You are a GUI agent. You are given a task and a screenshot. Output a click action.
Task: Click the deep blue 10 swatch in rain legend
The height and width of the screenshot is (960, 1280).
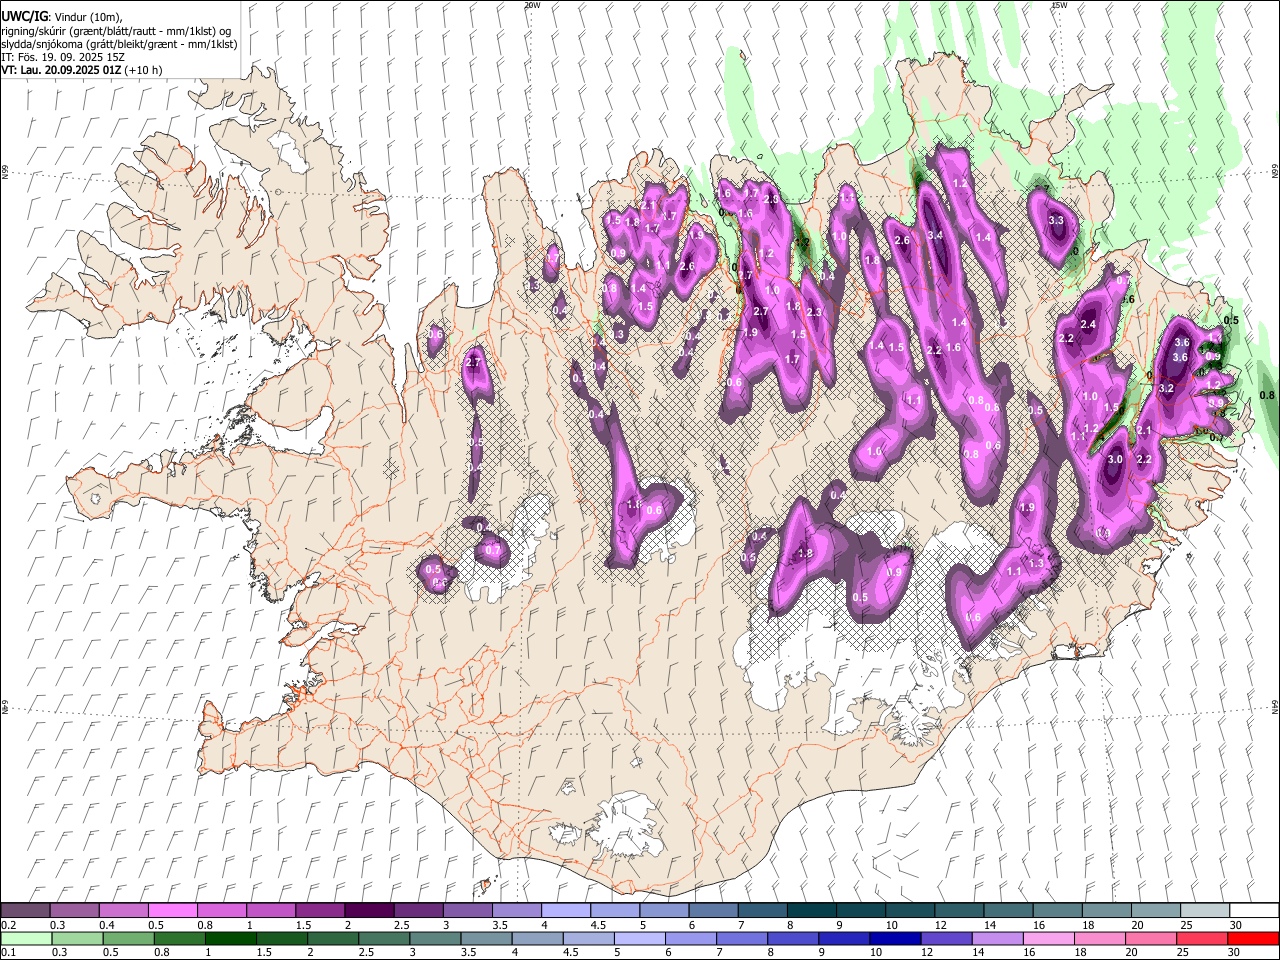tap(895, 938)
